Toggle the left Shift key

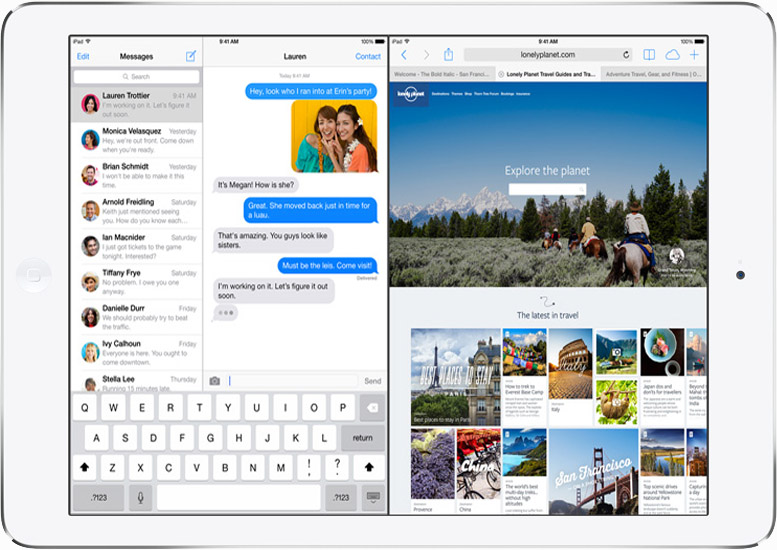87,467
